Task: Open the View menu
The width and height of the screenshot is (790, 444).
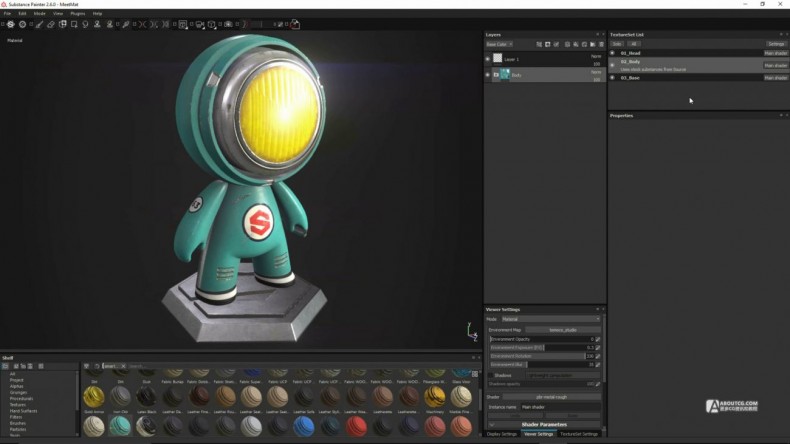Action: (58, 14)
